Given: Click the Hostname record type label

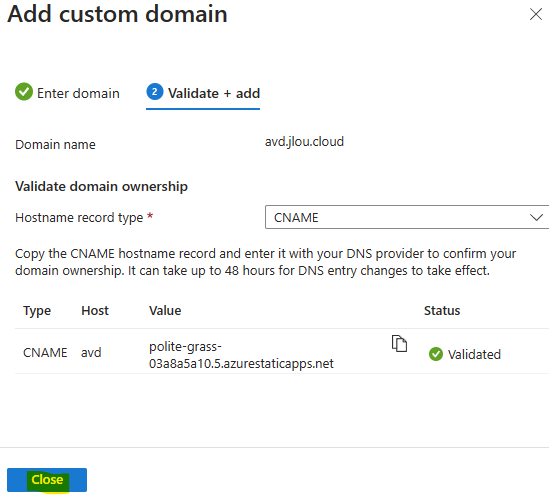Looking at the screenshot, I should [x=79, y=217].
